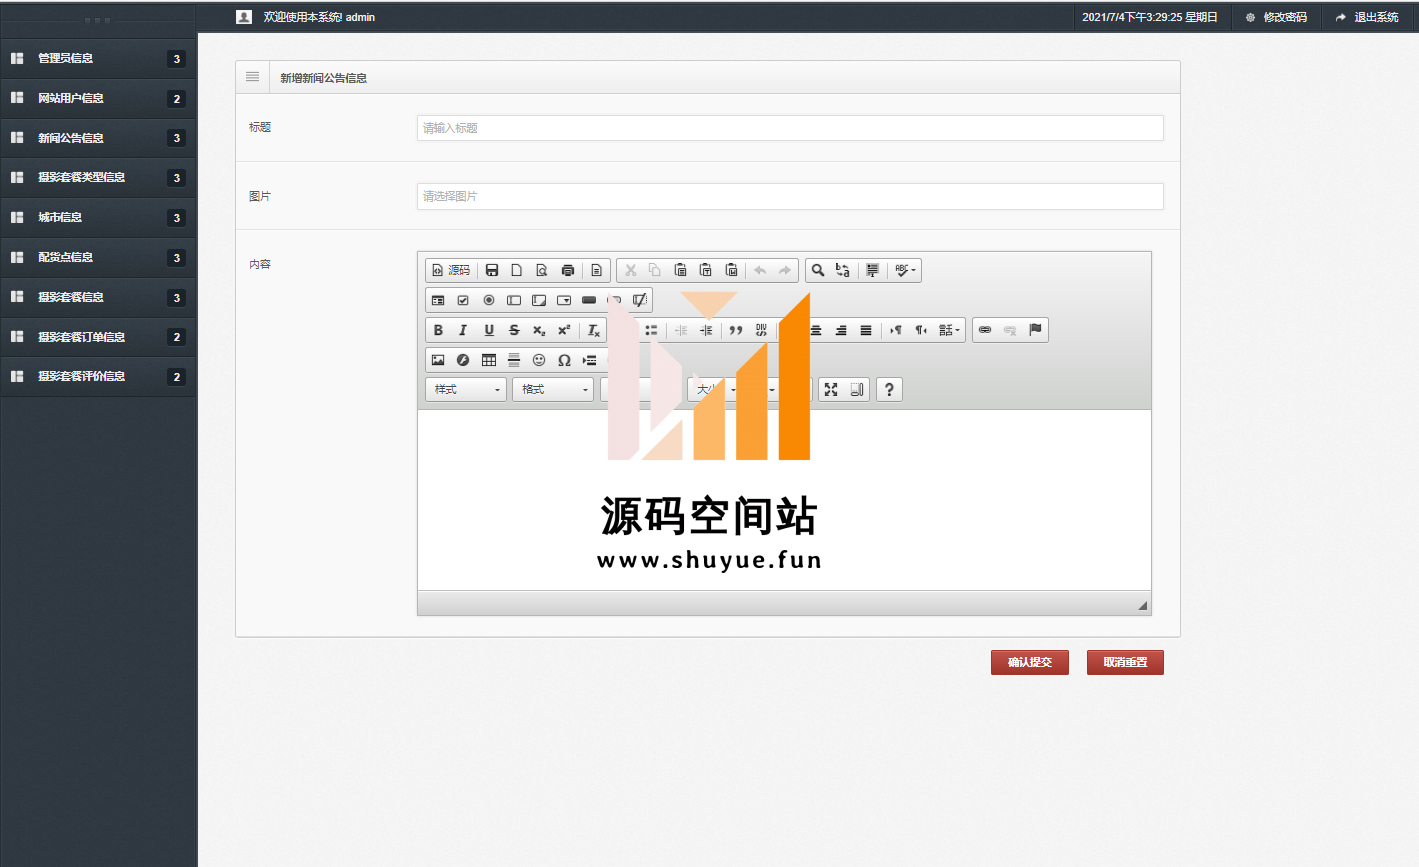Toggle Block Quote formatting
The image size is (1419, 867).
[x=736, y=330]
